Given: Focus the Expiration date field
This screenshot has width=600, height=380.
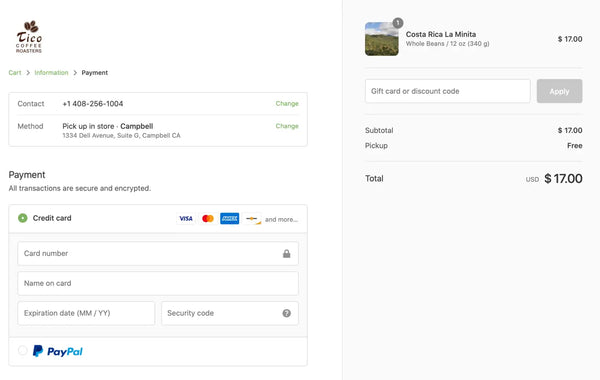Looking at the screenshot, I should pos(86,313).
